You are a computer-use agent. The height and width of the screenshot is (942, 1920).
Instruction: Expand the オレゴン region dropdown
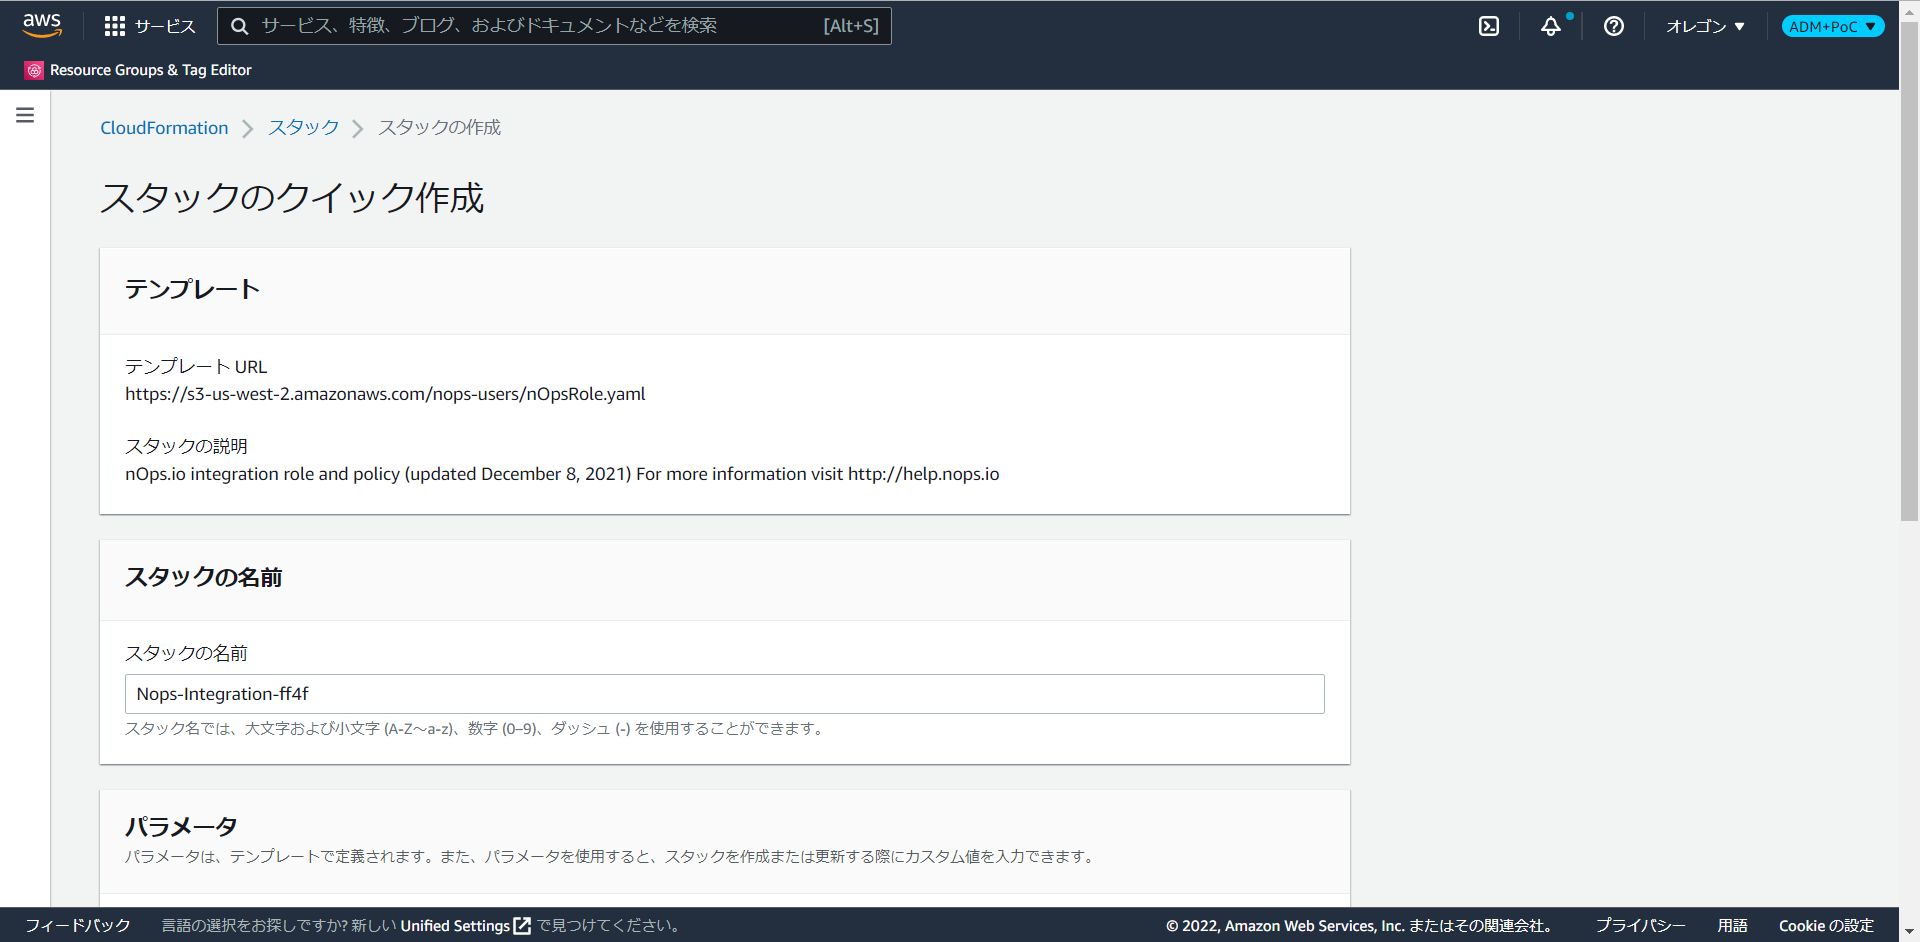pyautogui.click(x=1705, y=26)
